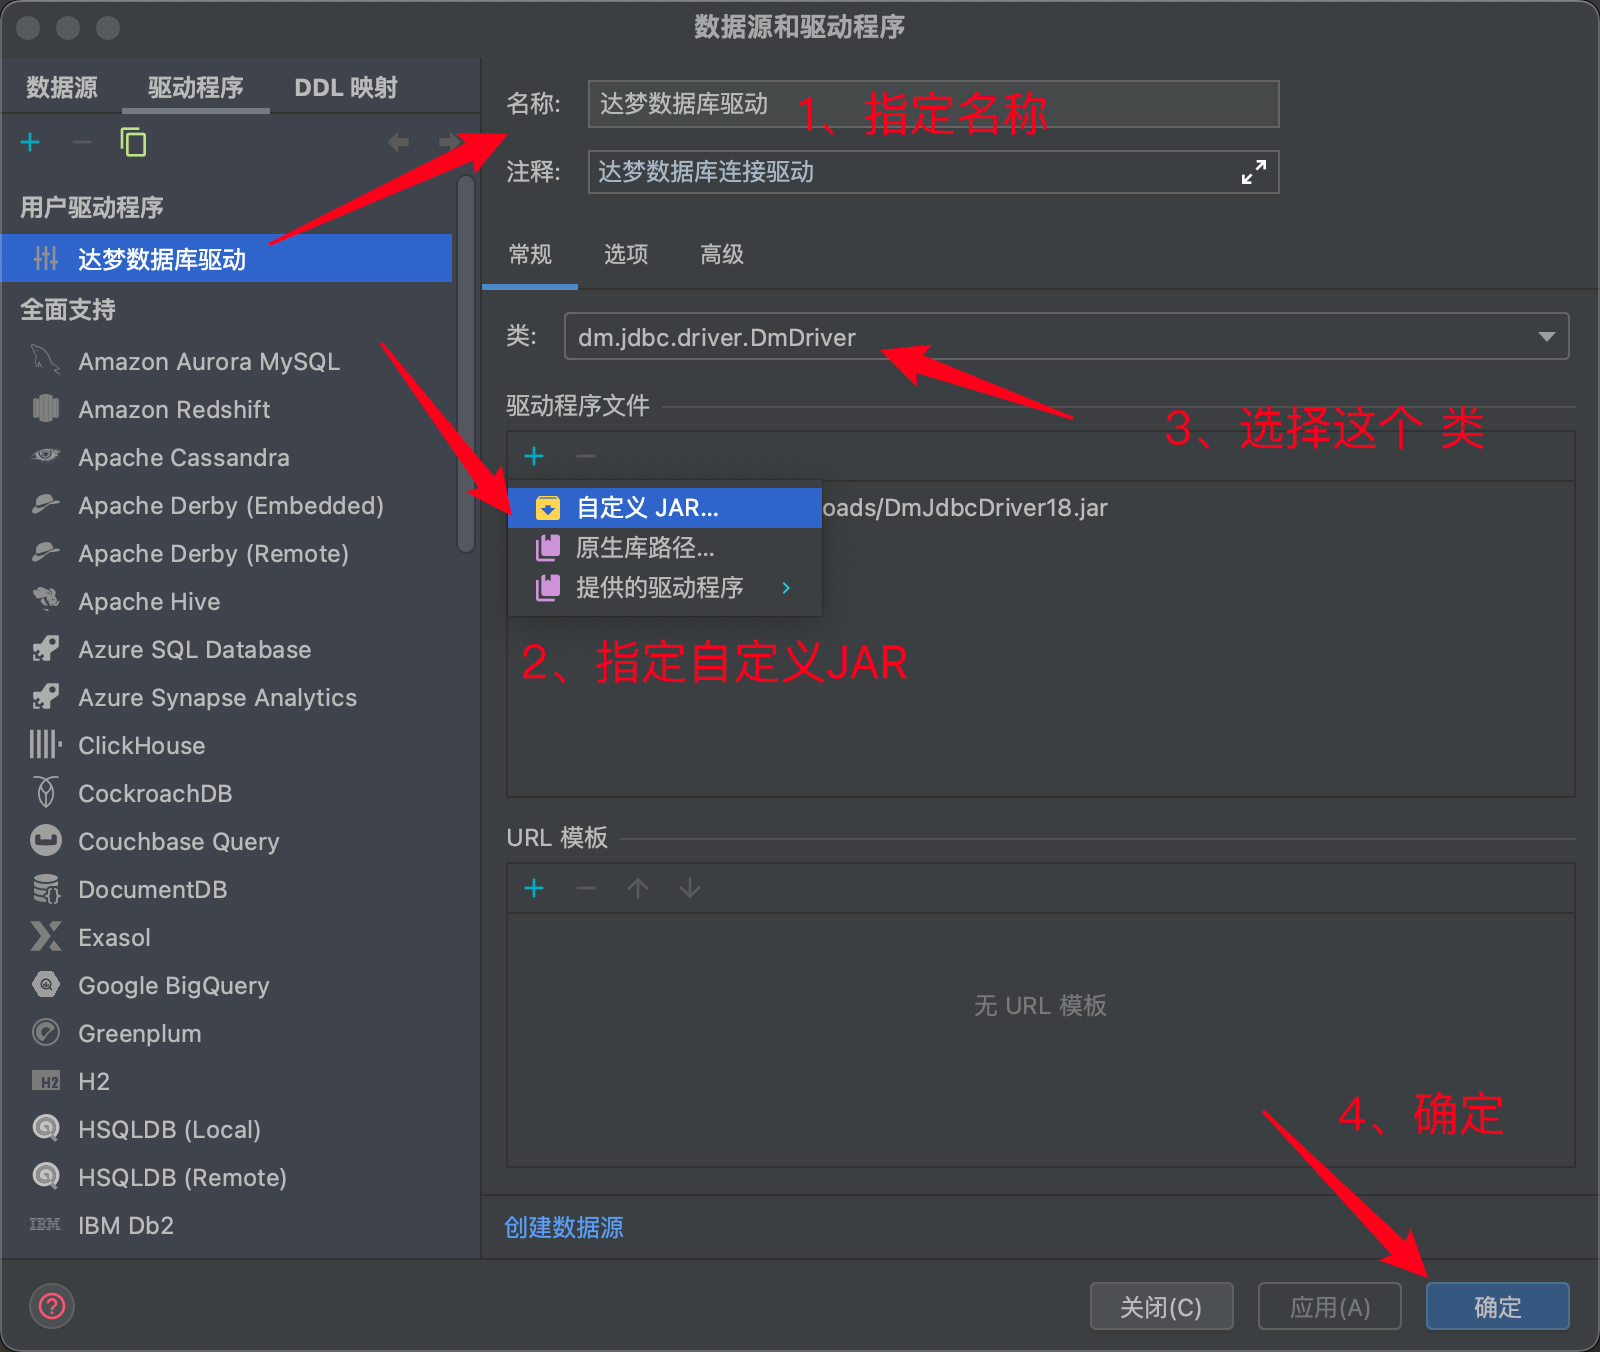Open the 选项 tab
1600x1352 pixels.
click(626, 255)
